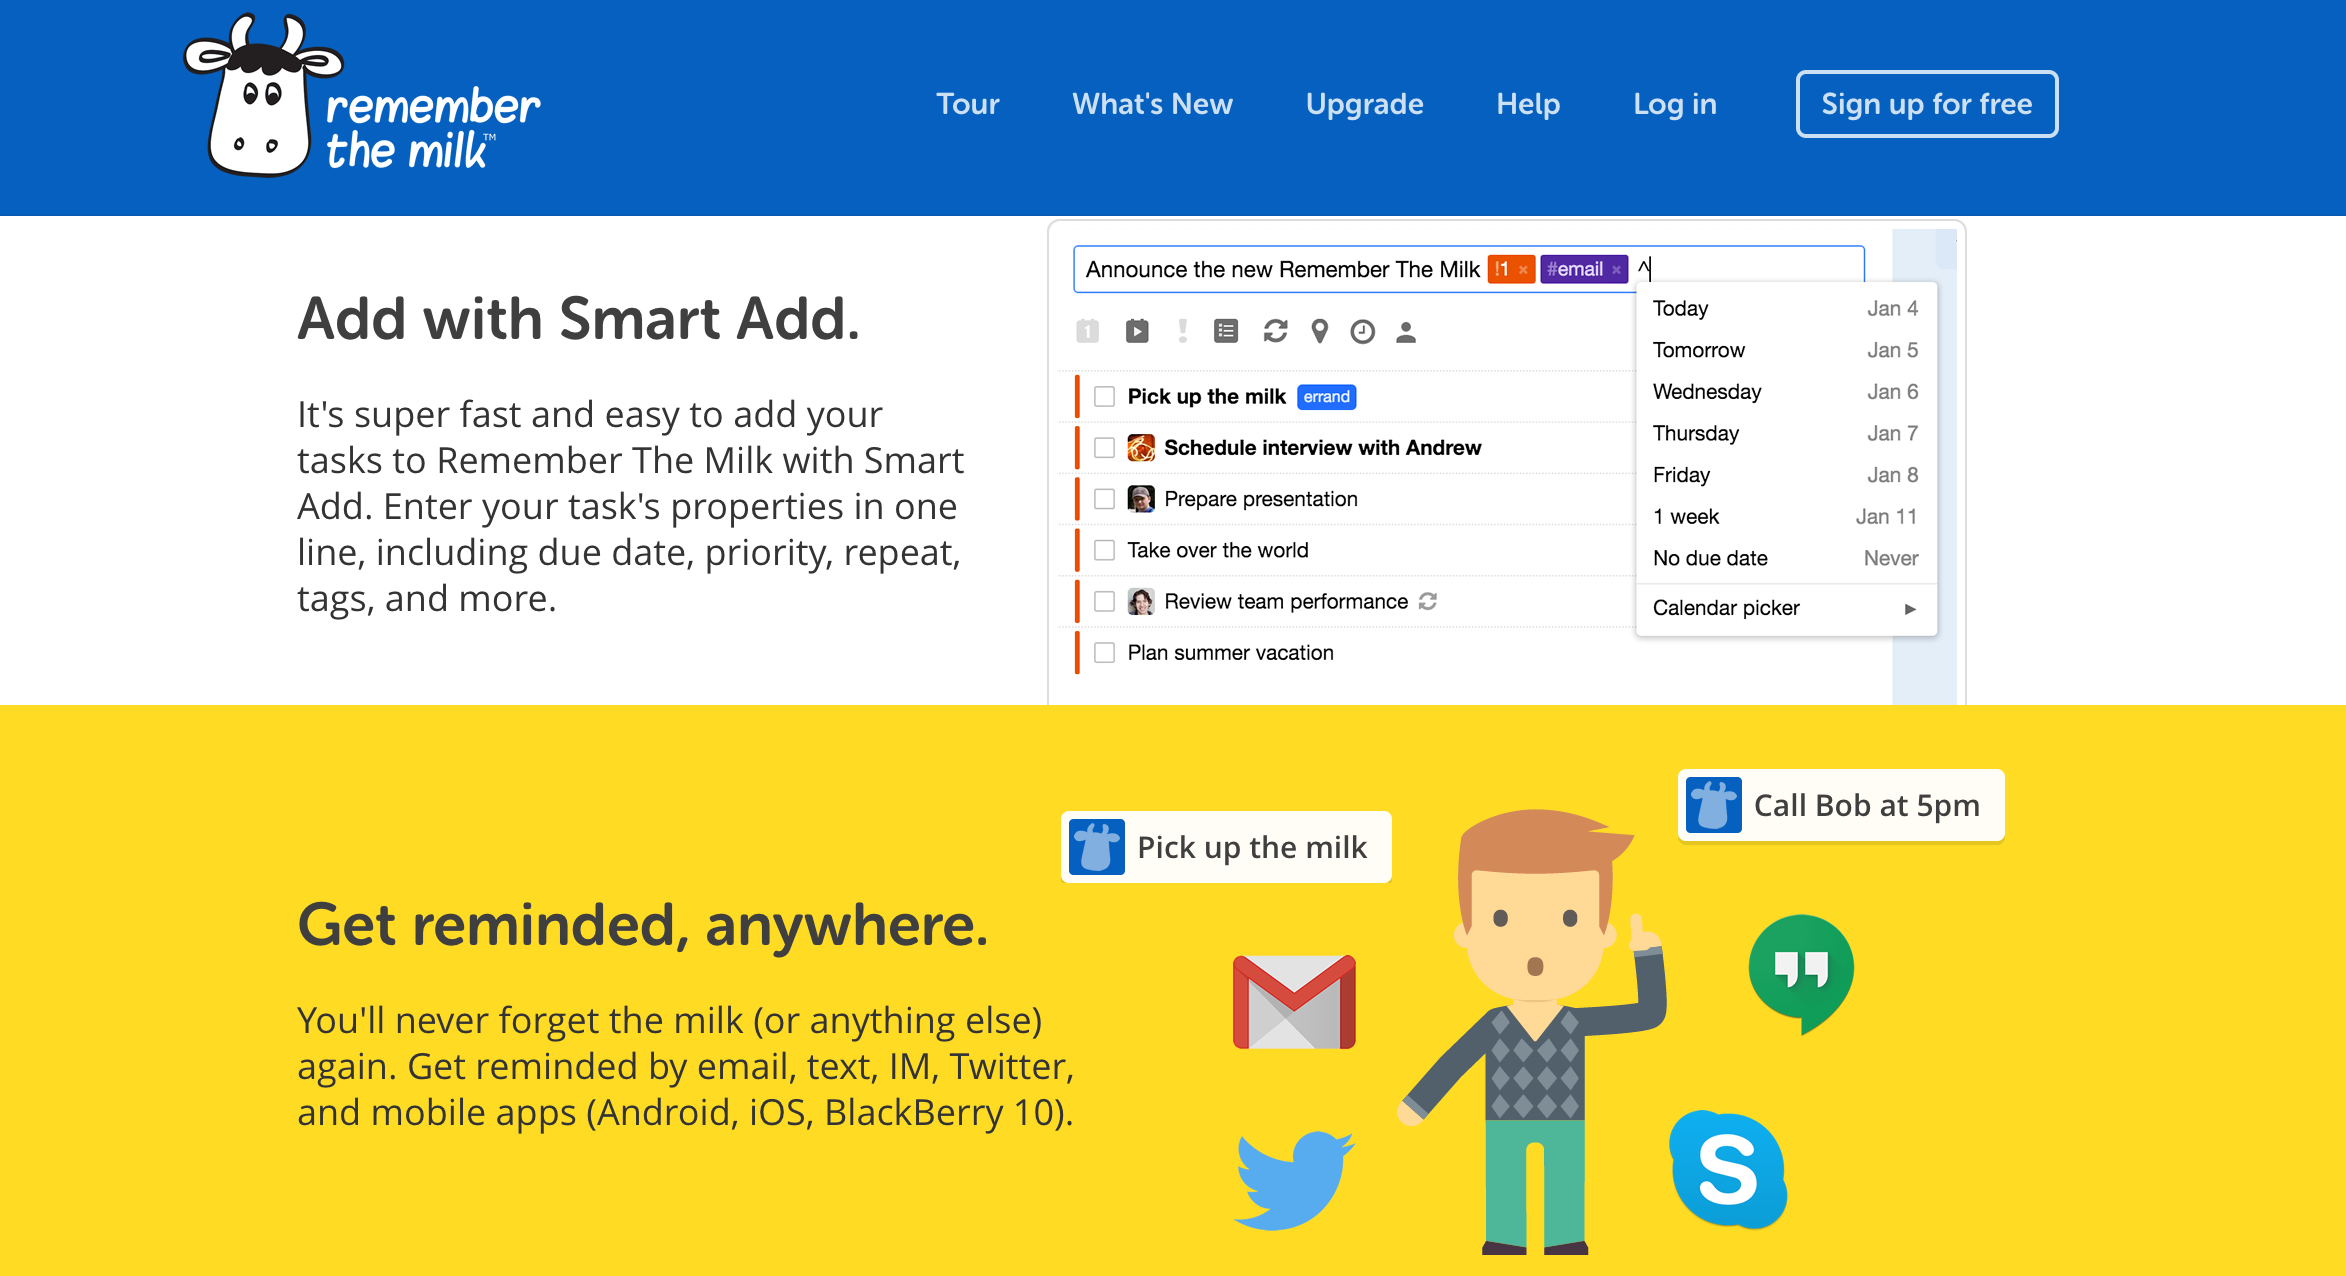The height and width of the screenshot is (1276, 2346).
Task: Select the repeat arrows icon in toolbar
Action: point(1275,331)
